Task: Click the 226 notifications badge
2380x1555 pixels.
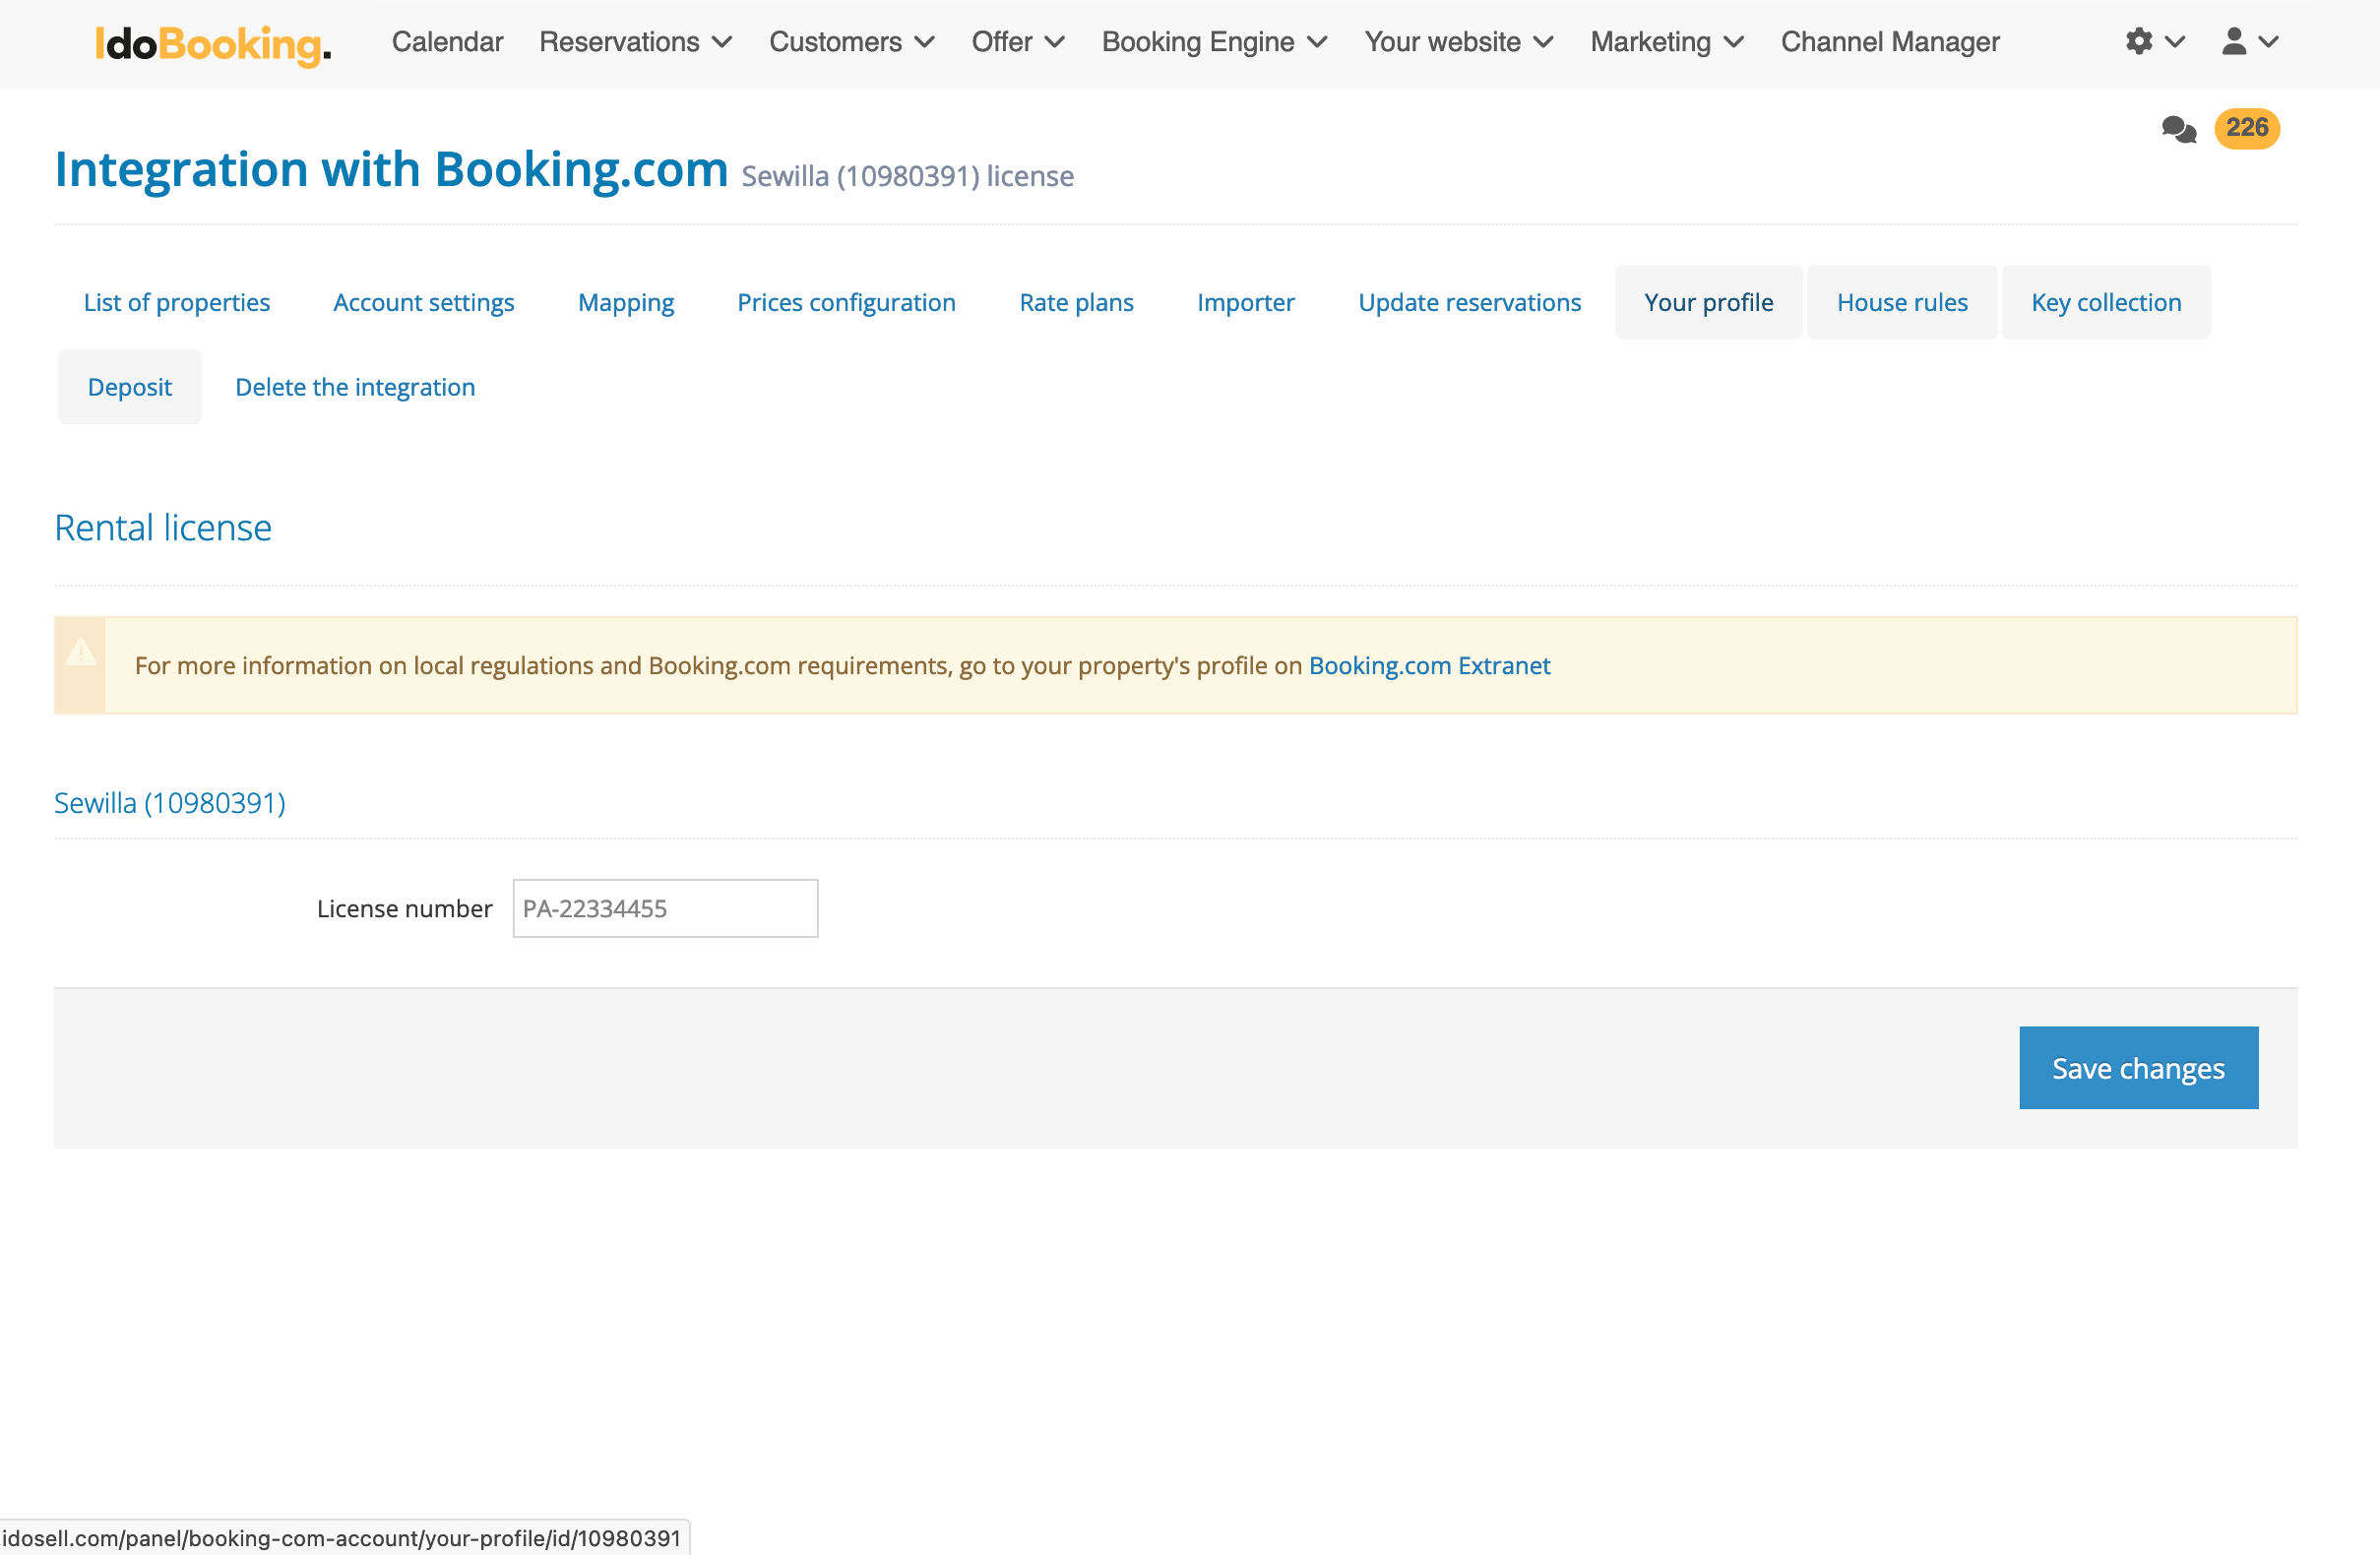Action: (x=2246, y=128)
